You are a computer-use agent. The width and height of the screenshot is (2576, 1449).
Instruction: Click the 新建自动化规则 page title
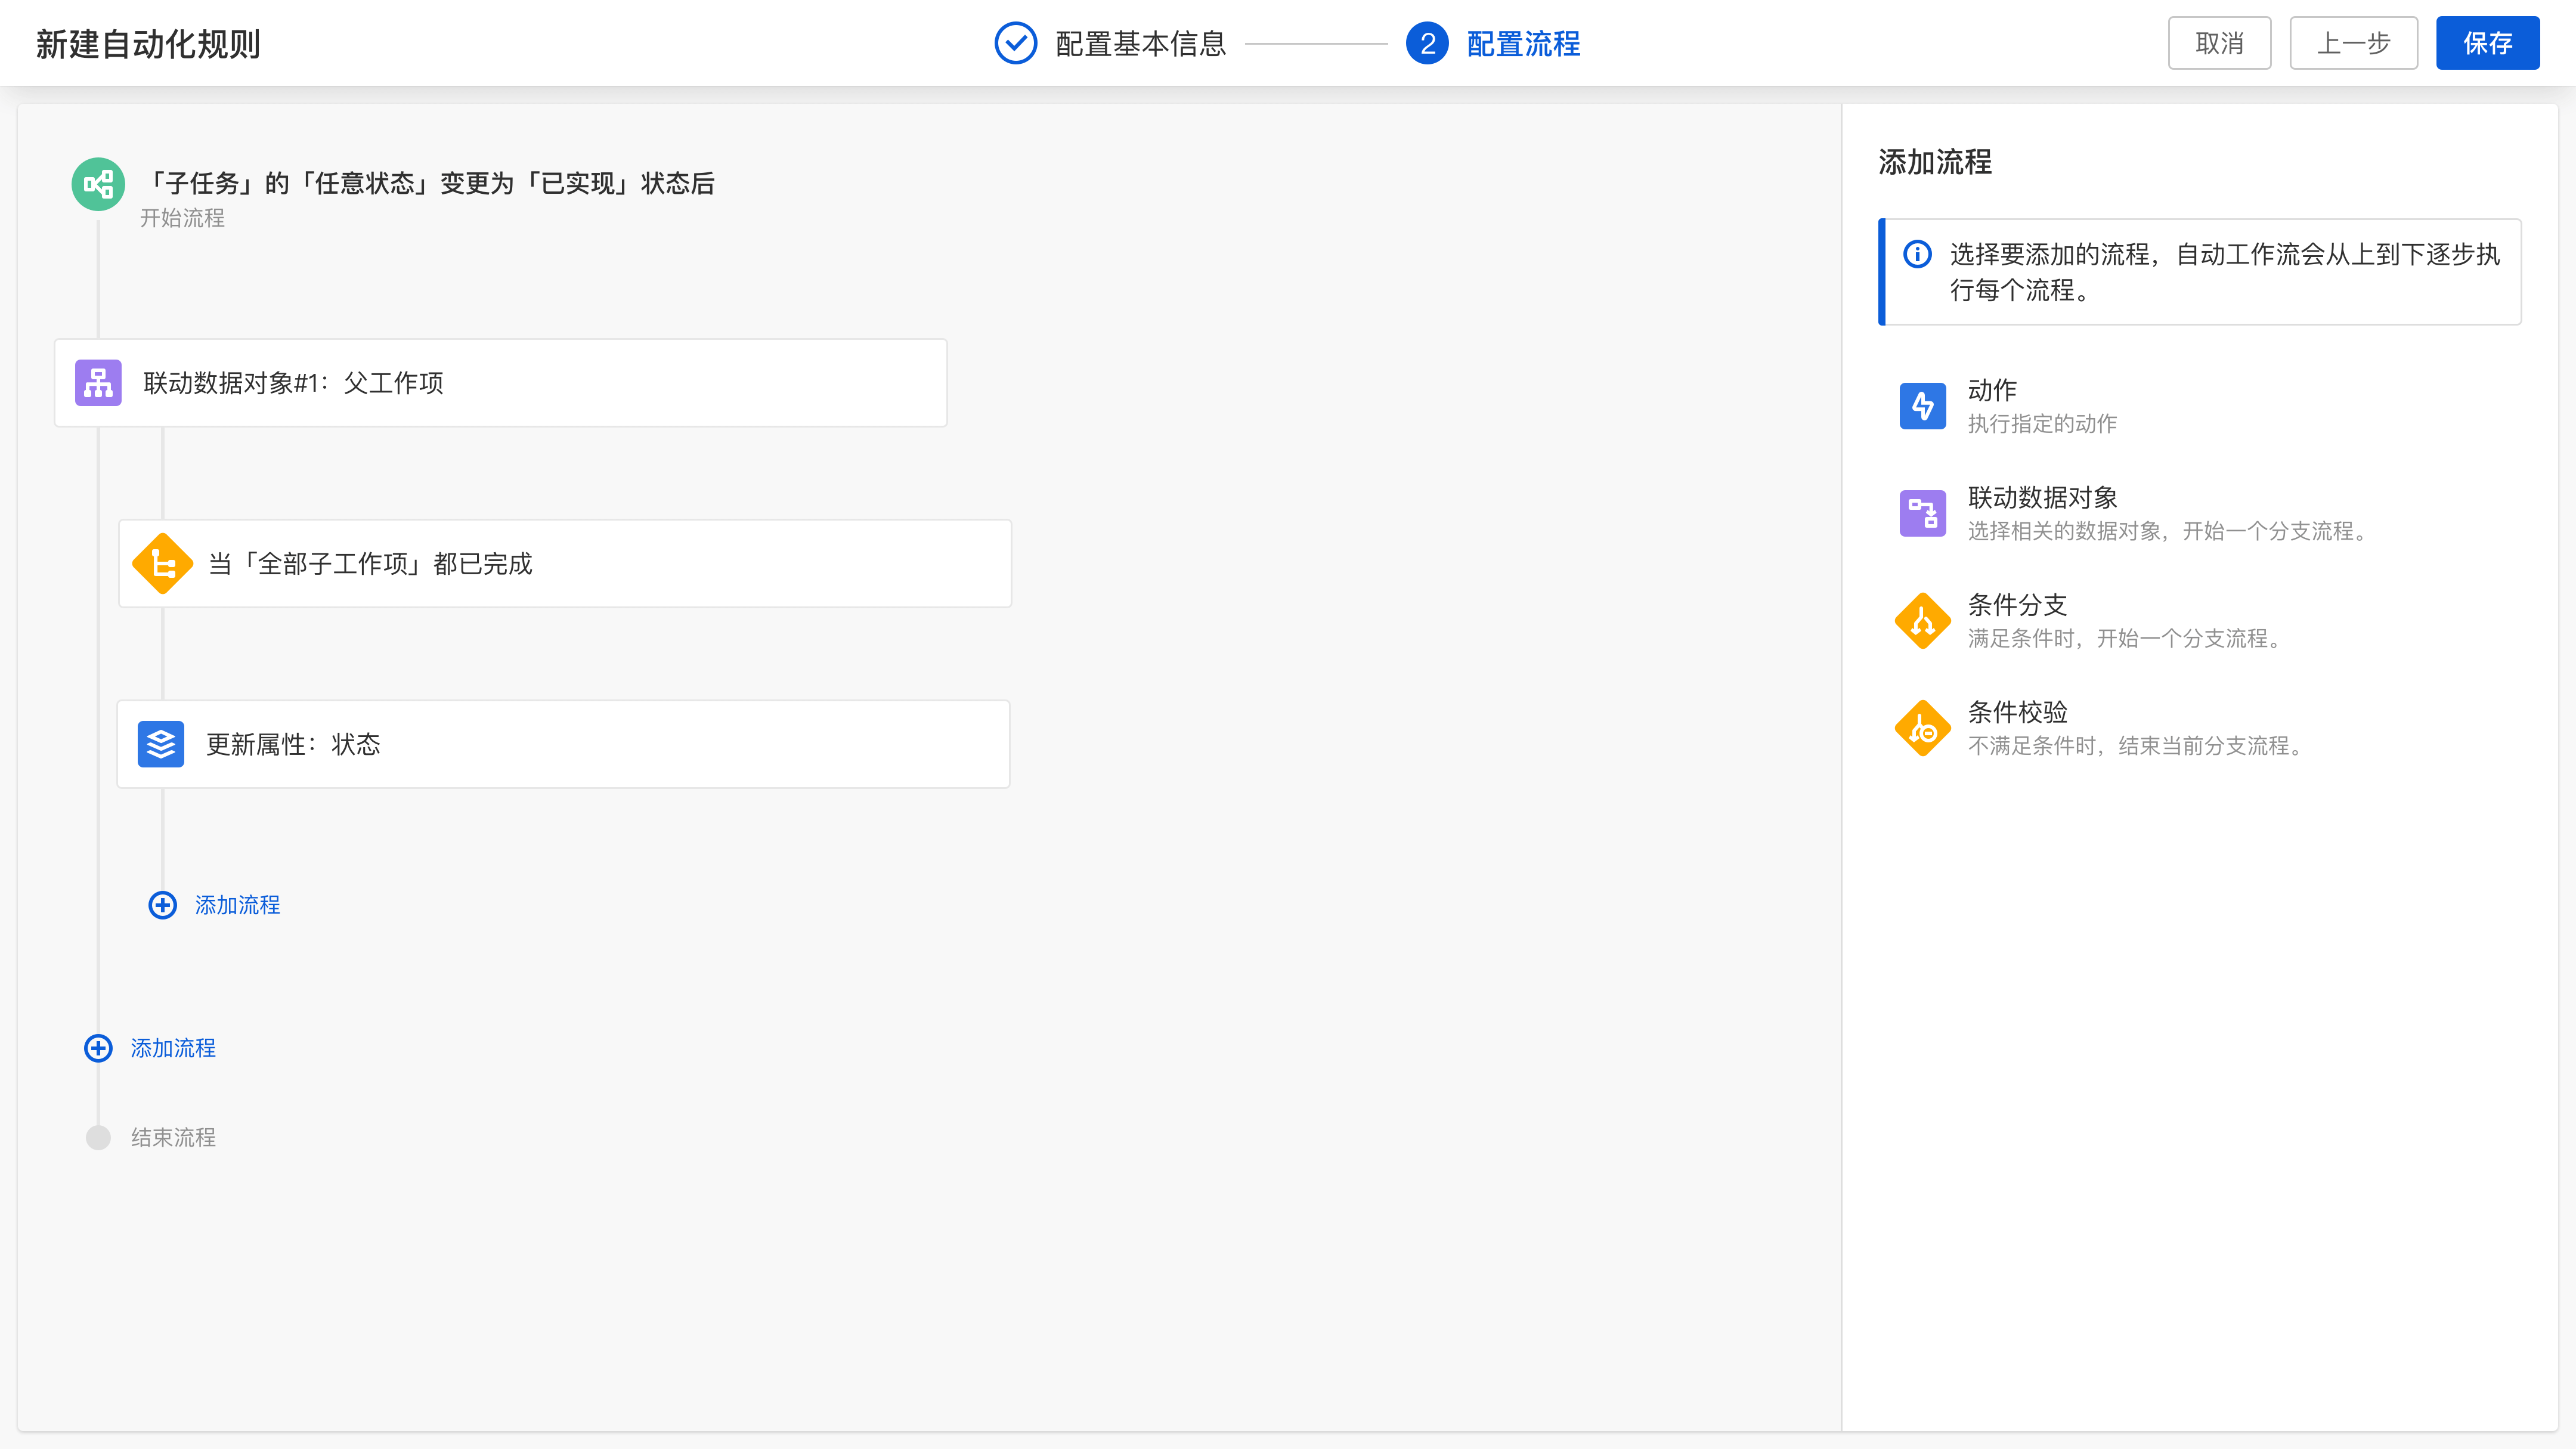point(148,44)
